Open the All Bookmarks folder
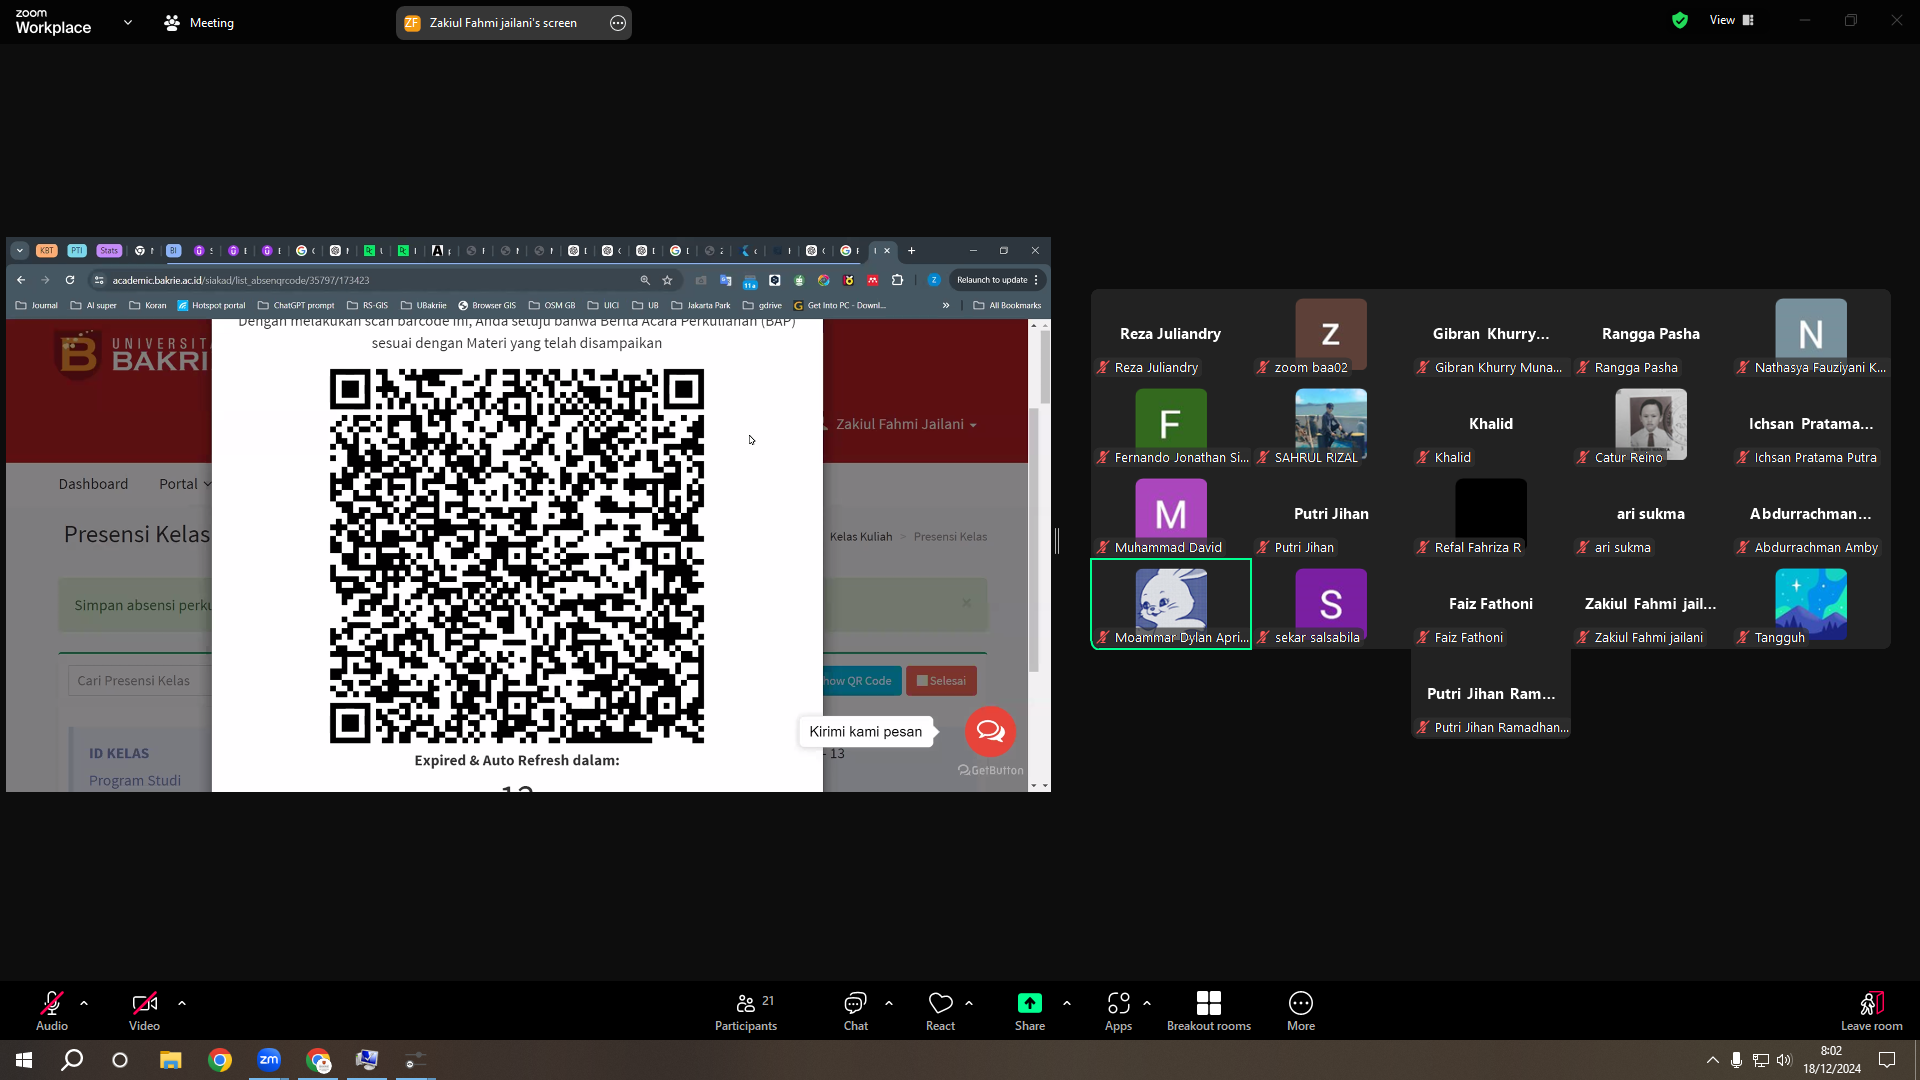Screen dimensions: 1920x1080 coord(1008,306)
